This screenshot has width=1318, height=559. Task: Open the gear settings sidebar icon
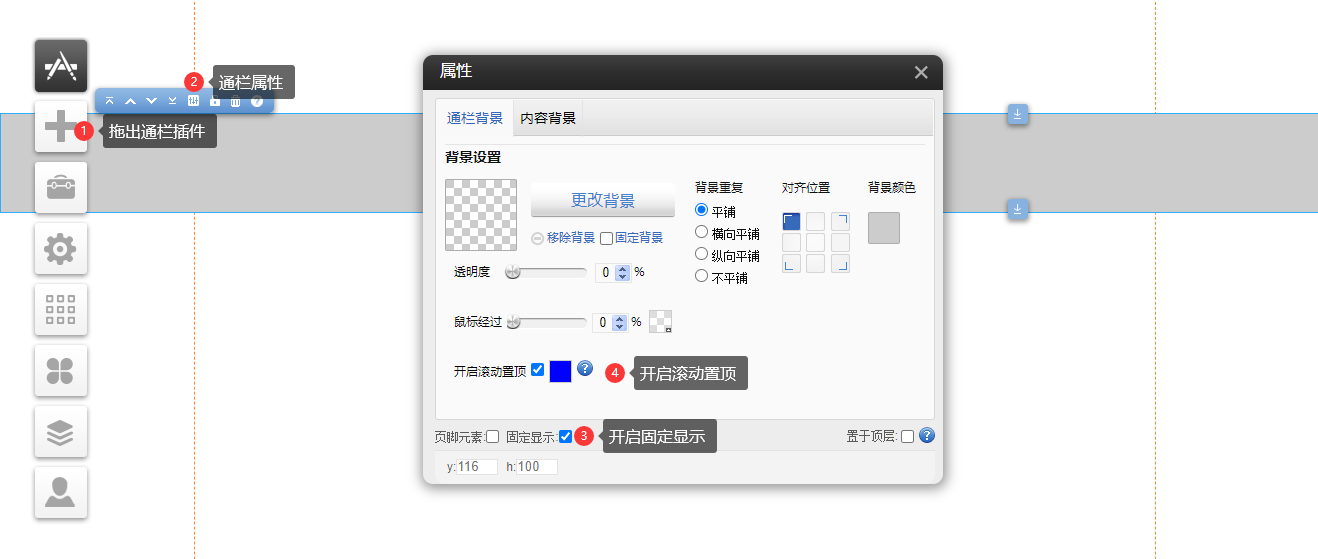tap(61, 249)
